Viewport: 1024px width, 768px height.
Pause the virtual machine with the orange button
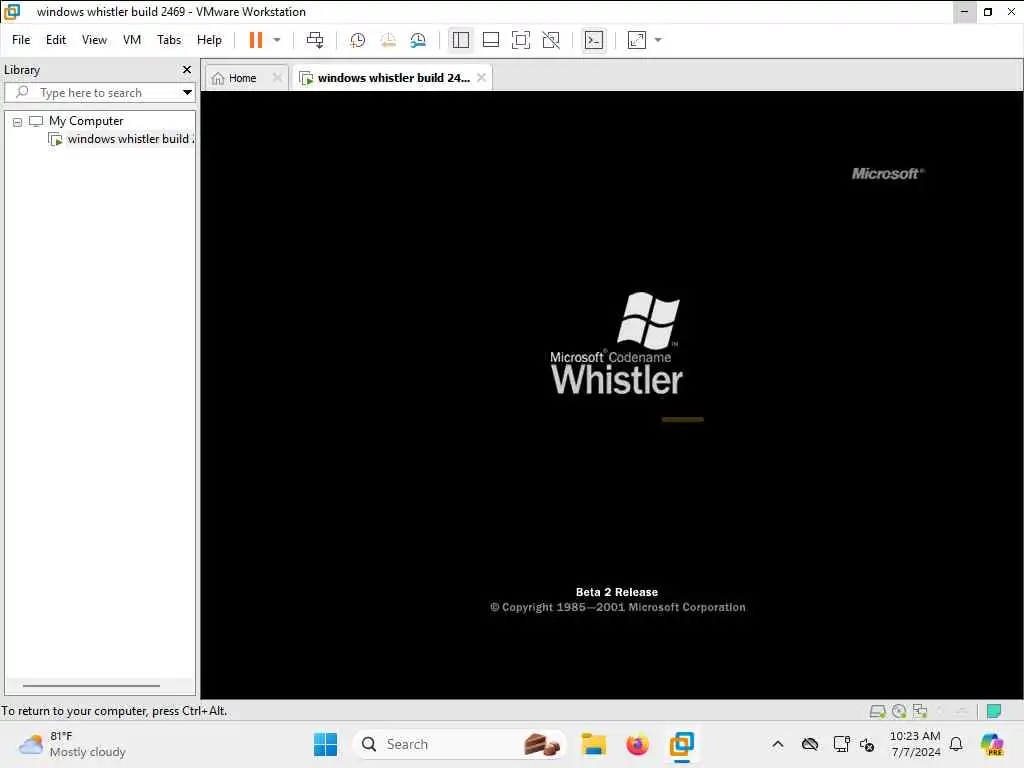click(255, 40)
